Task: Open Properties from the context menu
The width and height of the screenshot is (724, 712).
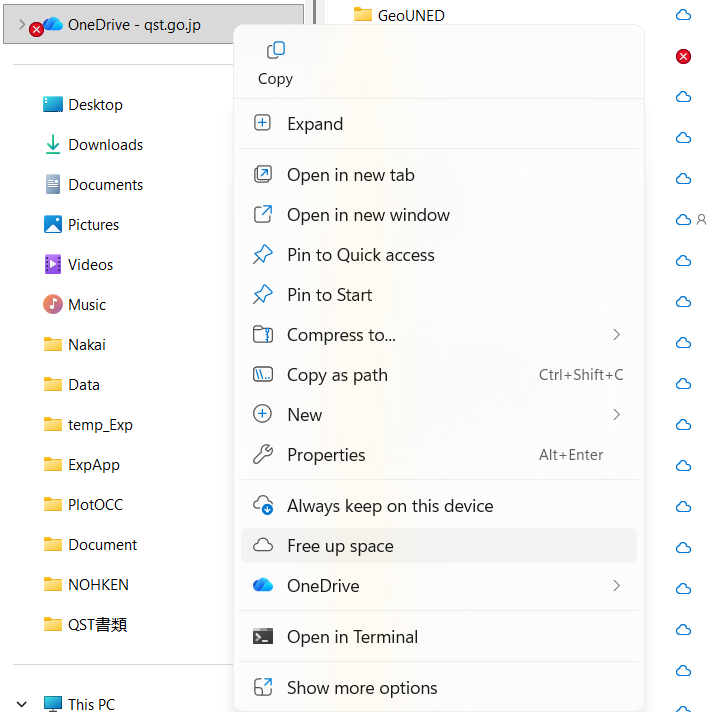Action: [439, 455]
